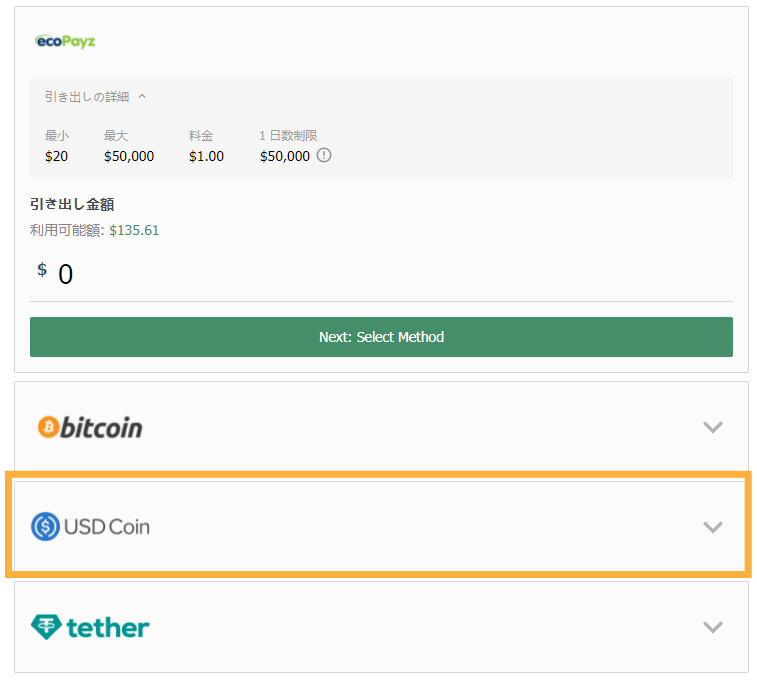Click the 料金 $1.00 fee value
This screenshot has width=757, height=686.
[206, 156]
